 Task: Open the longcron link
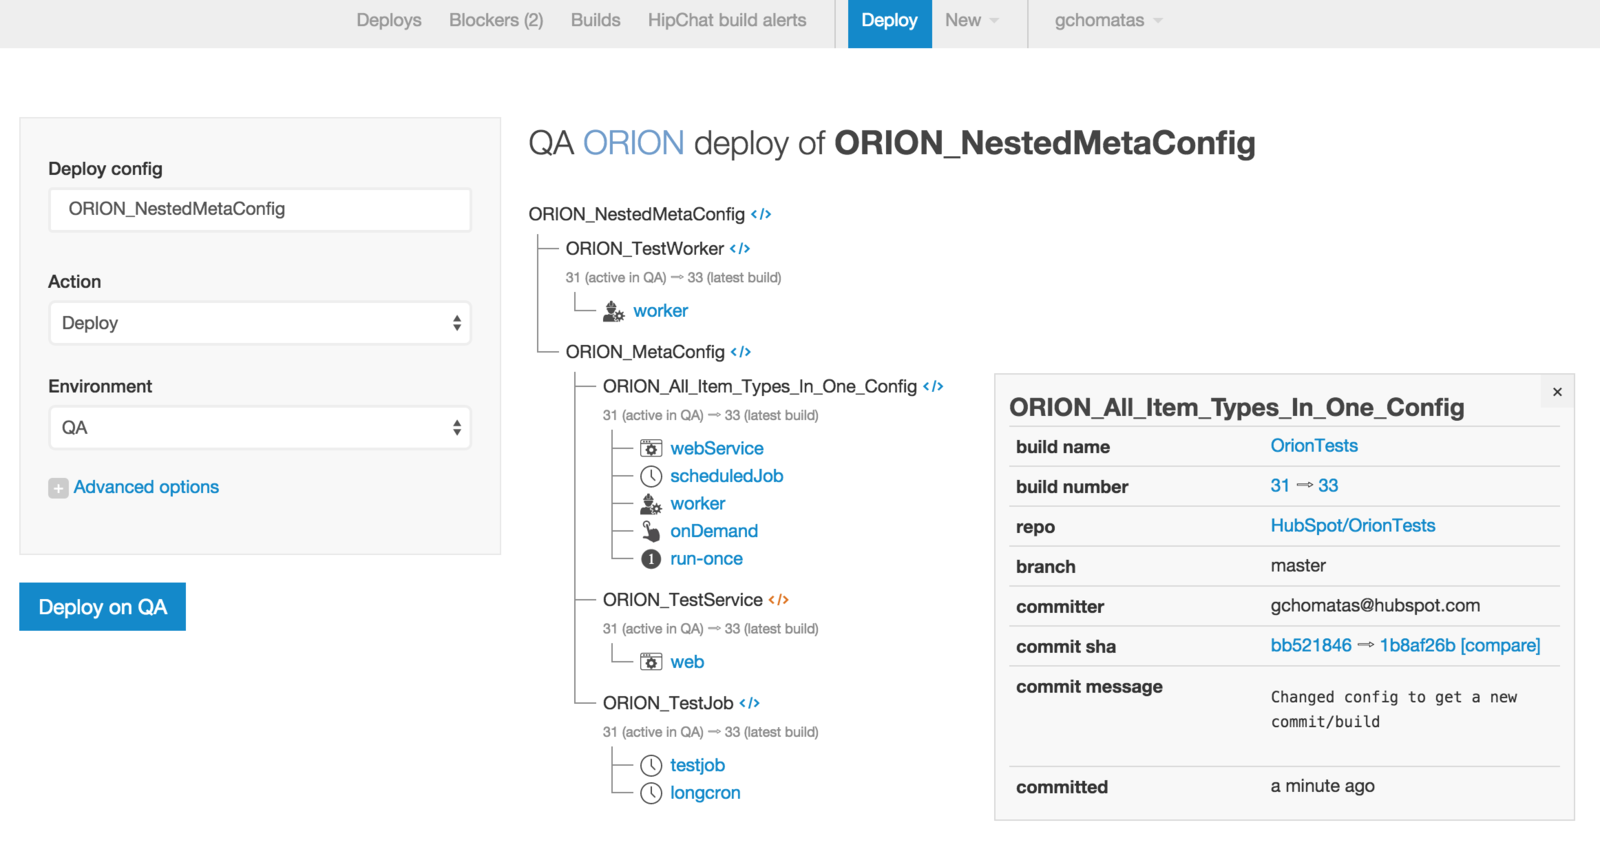(x=705, y=793)
